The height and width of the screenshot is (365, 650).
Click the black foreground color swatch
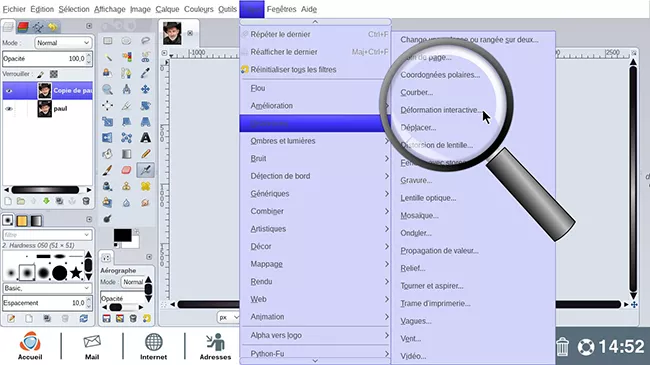123,235
